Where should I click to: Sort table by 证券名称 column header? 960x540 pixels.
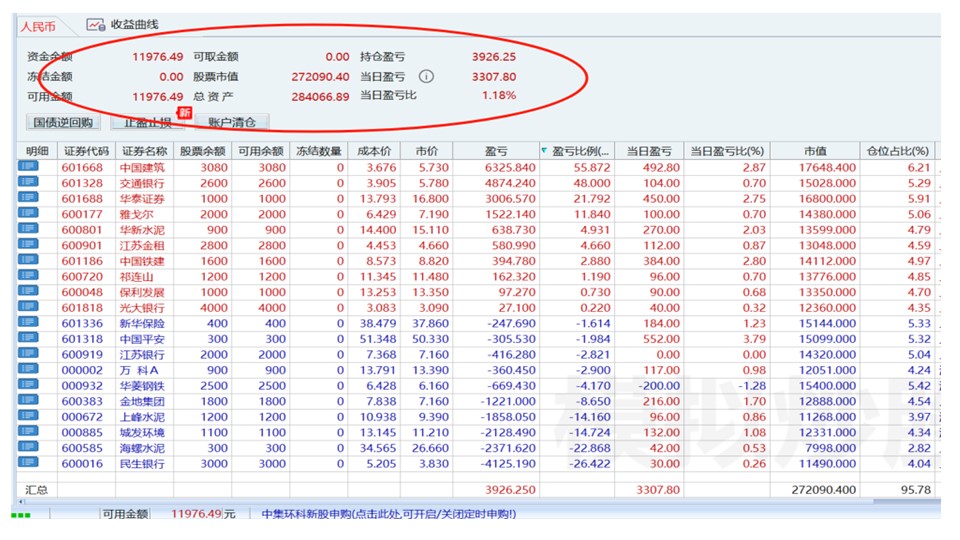(144, 151)
